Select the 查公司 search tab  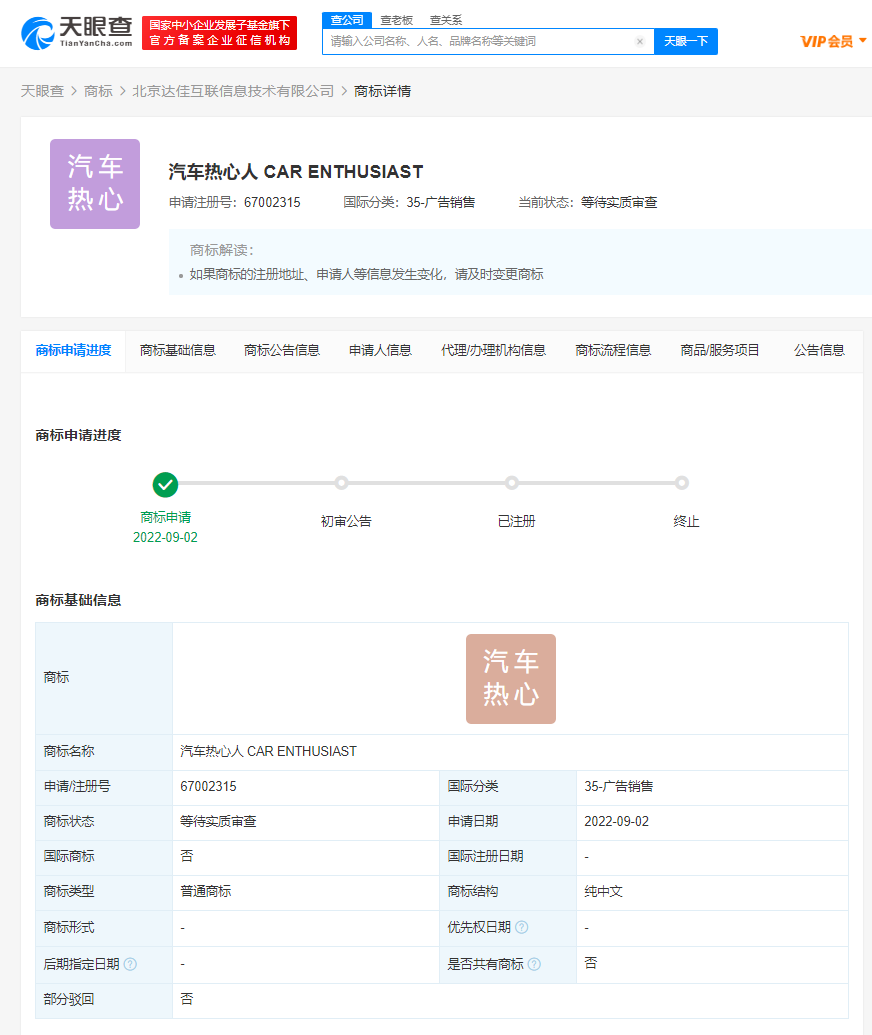[347, 20]
